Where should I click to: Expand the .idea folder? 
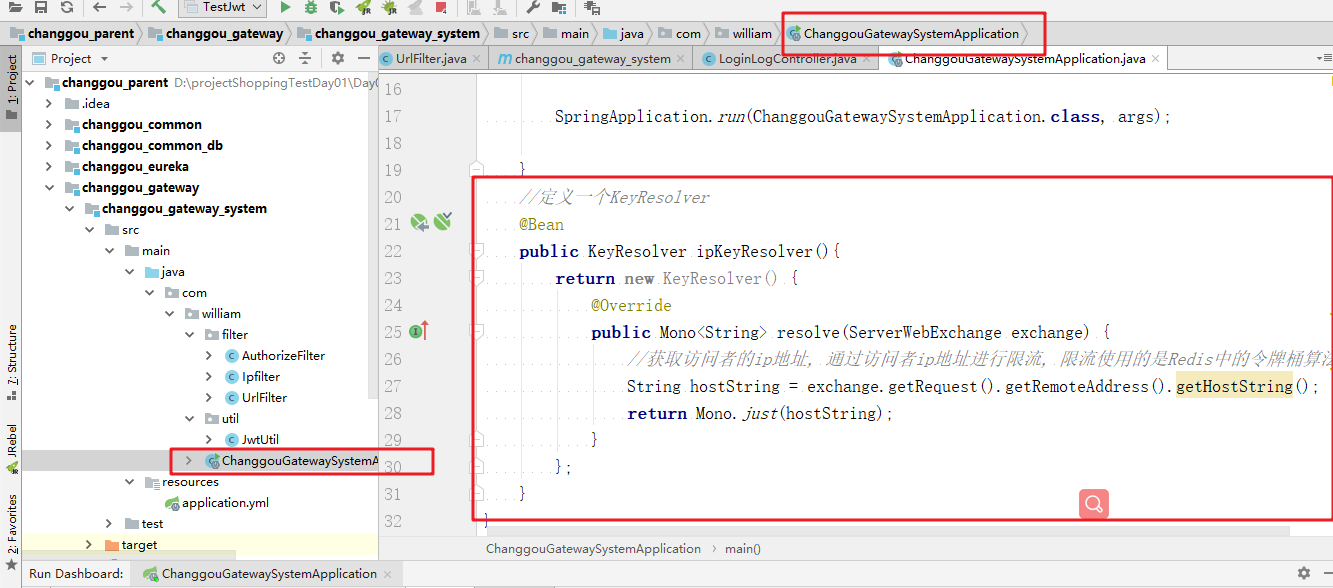pyautogui.click(x=49, y=103)
